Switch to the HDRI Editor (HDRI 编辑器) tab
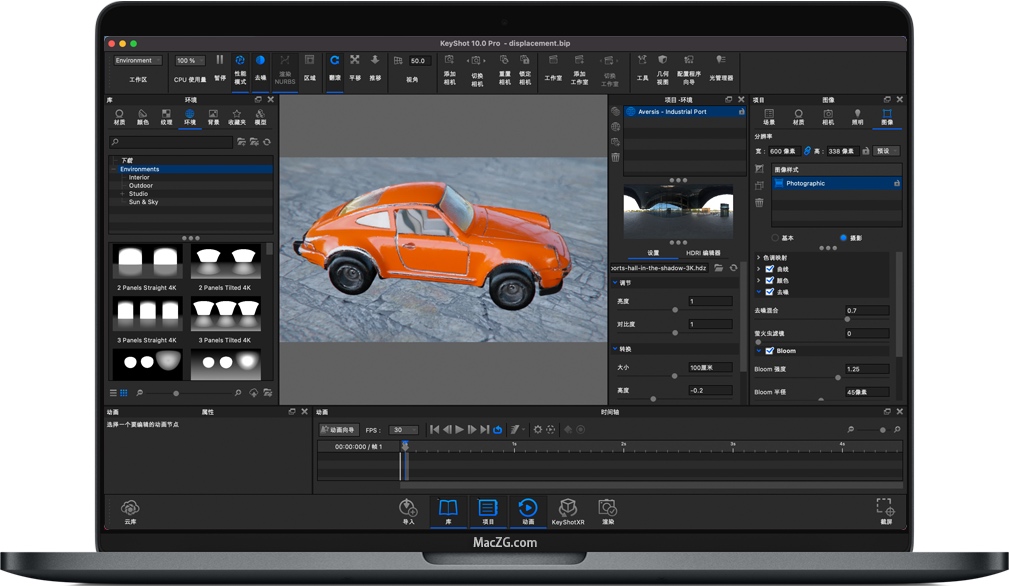Screen dimensions: 1009x586 703,254
